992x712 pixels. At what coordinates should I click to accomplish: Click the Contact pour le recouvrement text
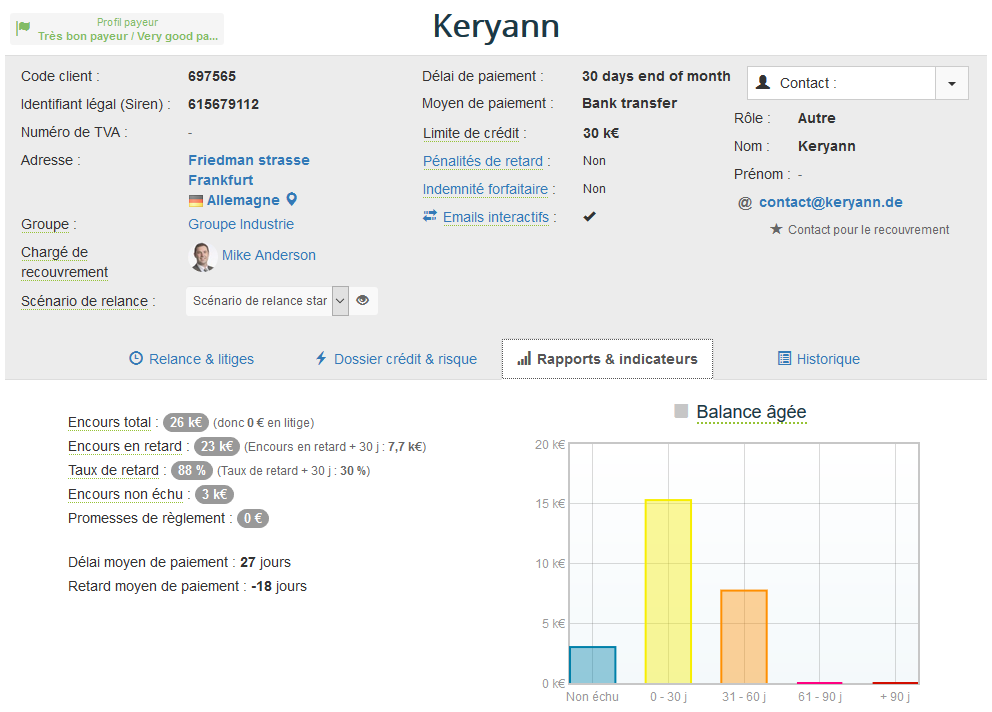coord(869,230)
